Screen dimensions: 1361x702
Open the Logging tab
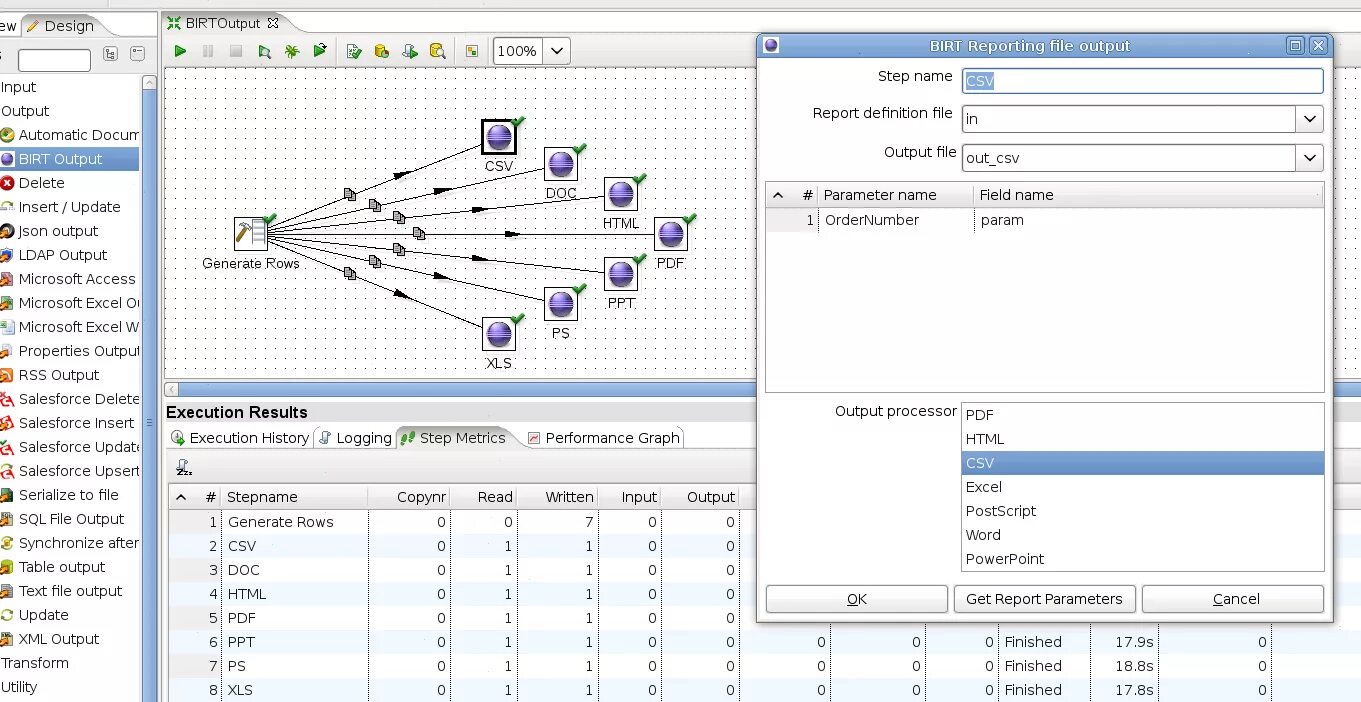(355, 438)
